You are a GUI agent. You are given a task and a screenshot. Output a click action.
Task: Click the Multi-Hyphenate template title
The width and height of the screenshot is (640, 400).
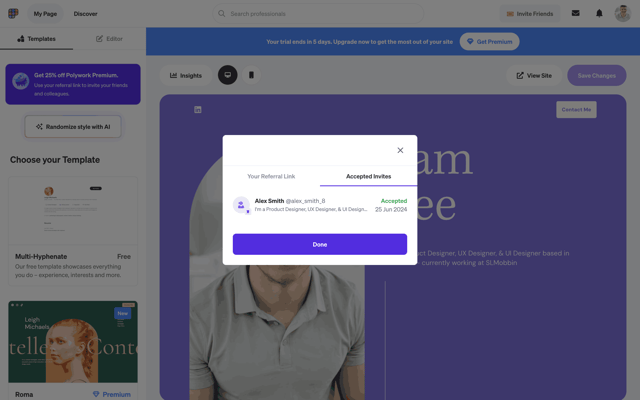tap(41, 256)
